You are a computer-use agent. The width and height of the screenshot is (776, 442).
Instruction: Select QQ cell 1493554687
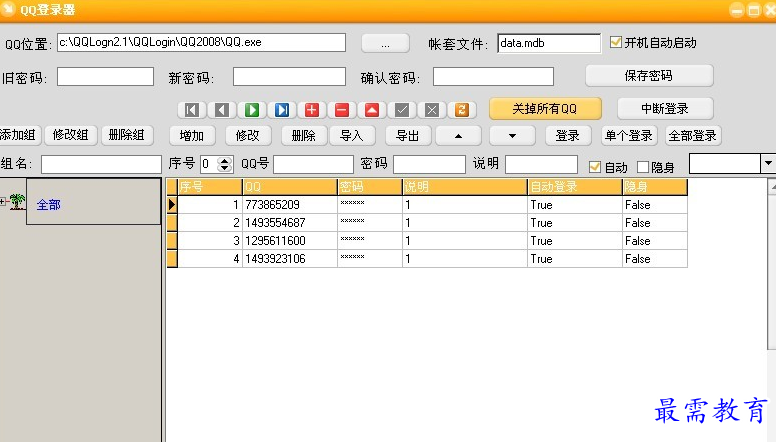[290, 223]
